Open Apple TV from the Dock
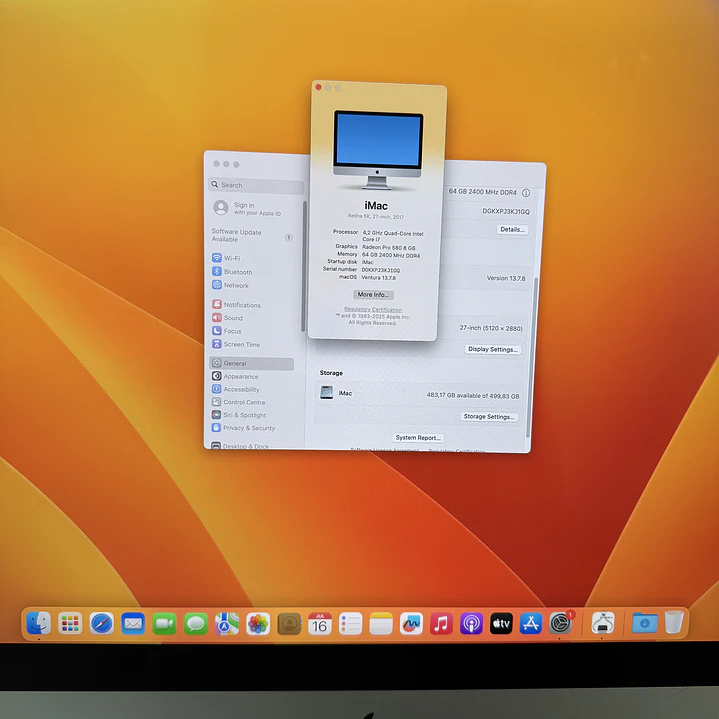719x719 pixels. tap(501, 624)
